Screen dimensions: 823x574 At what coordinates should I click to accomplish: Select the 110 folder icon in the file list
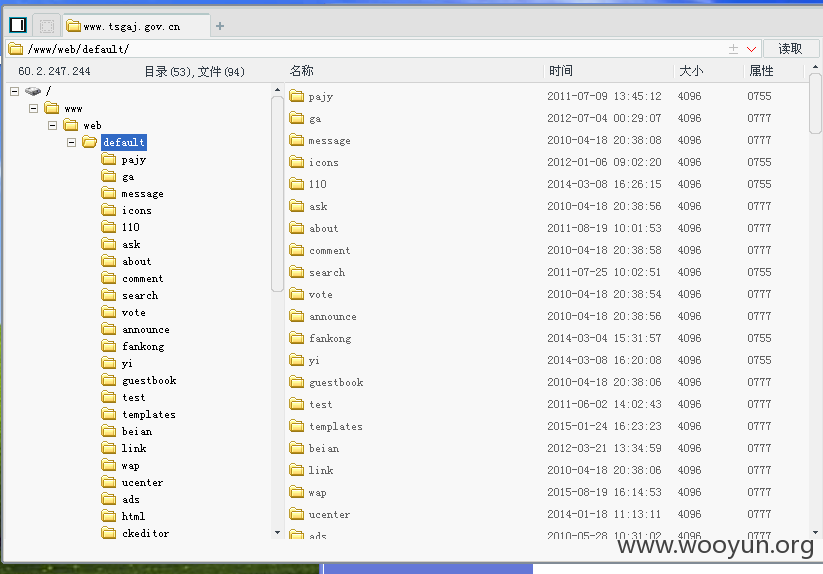point(297,184)
